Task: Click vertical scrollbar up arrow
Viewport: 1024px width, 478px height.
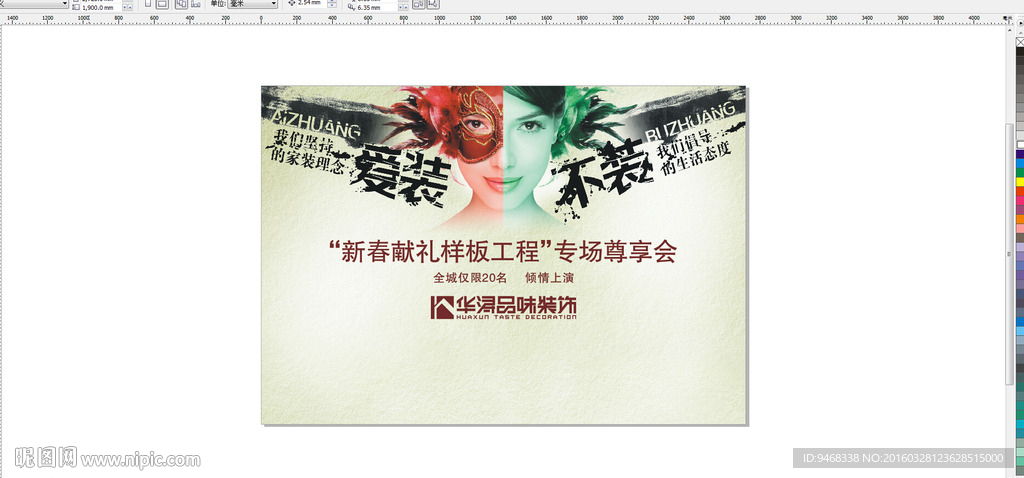Action: coord(1010,29)
